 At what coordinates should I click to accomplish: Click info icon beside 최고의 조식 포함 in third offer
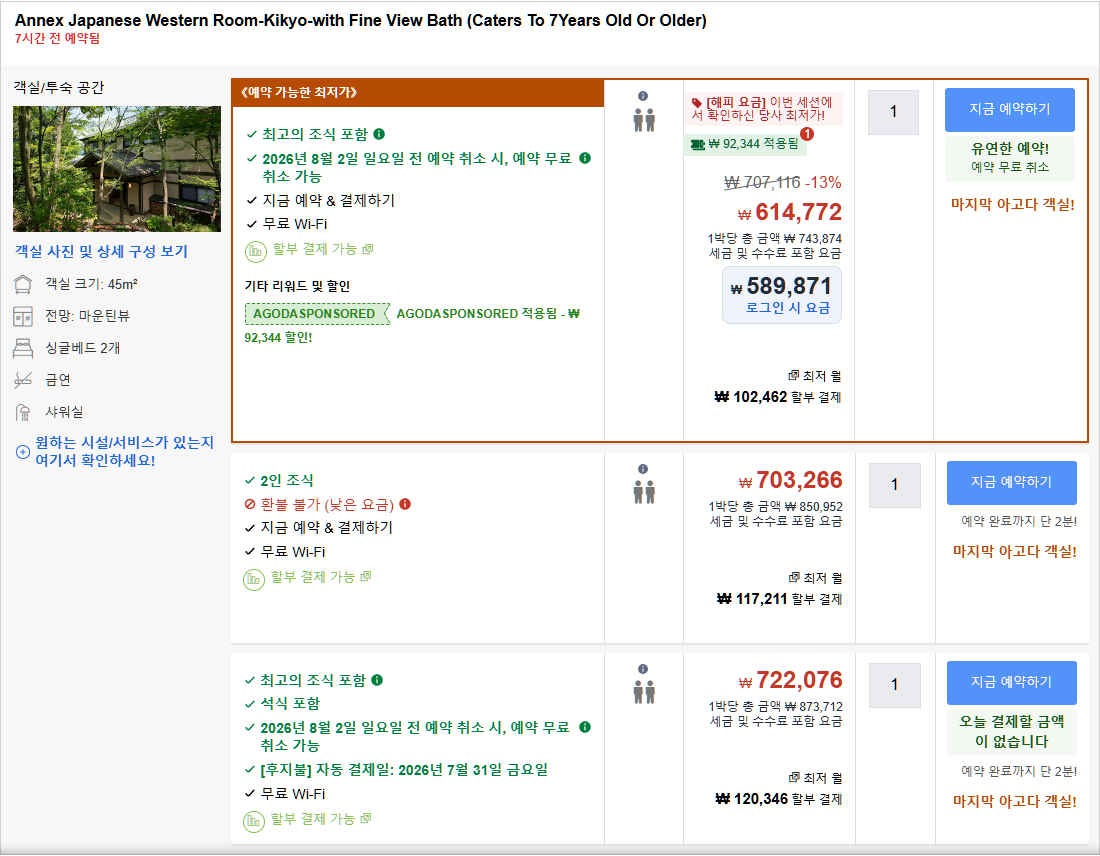(x=377, y=680)
